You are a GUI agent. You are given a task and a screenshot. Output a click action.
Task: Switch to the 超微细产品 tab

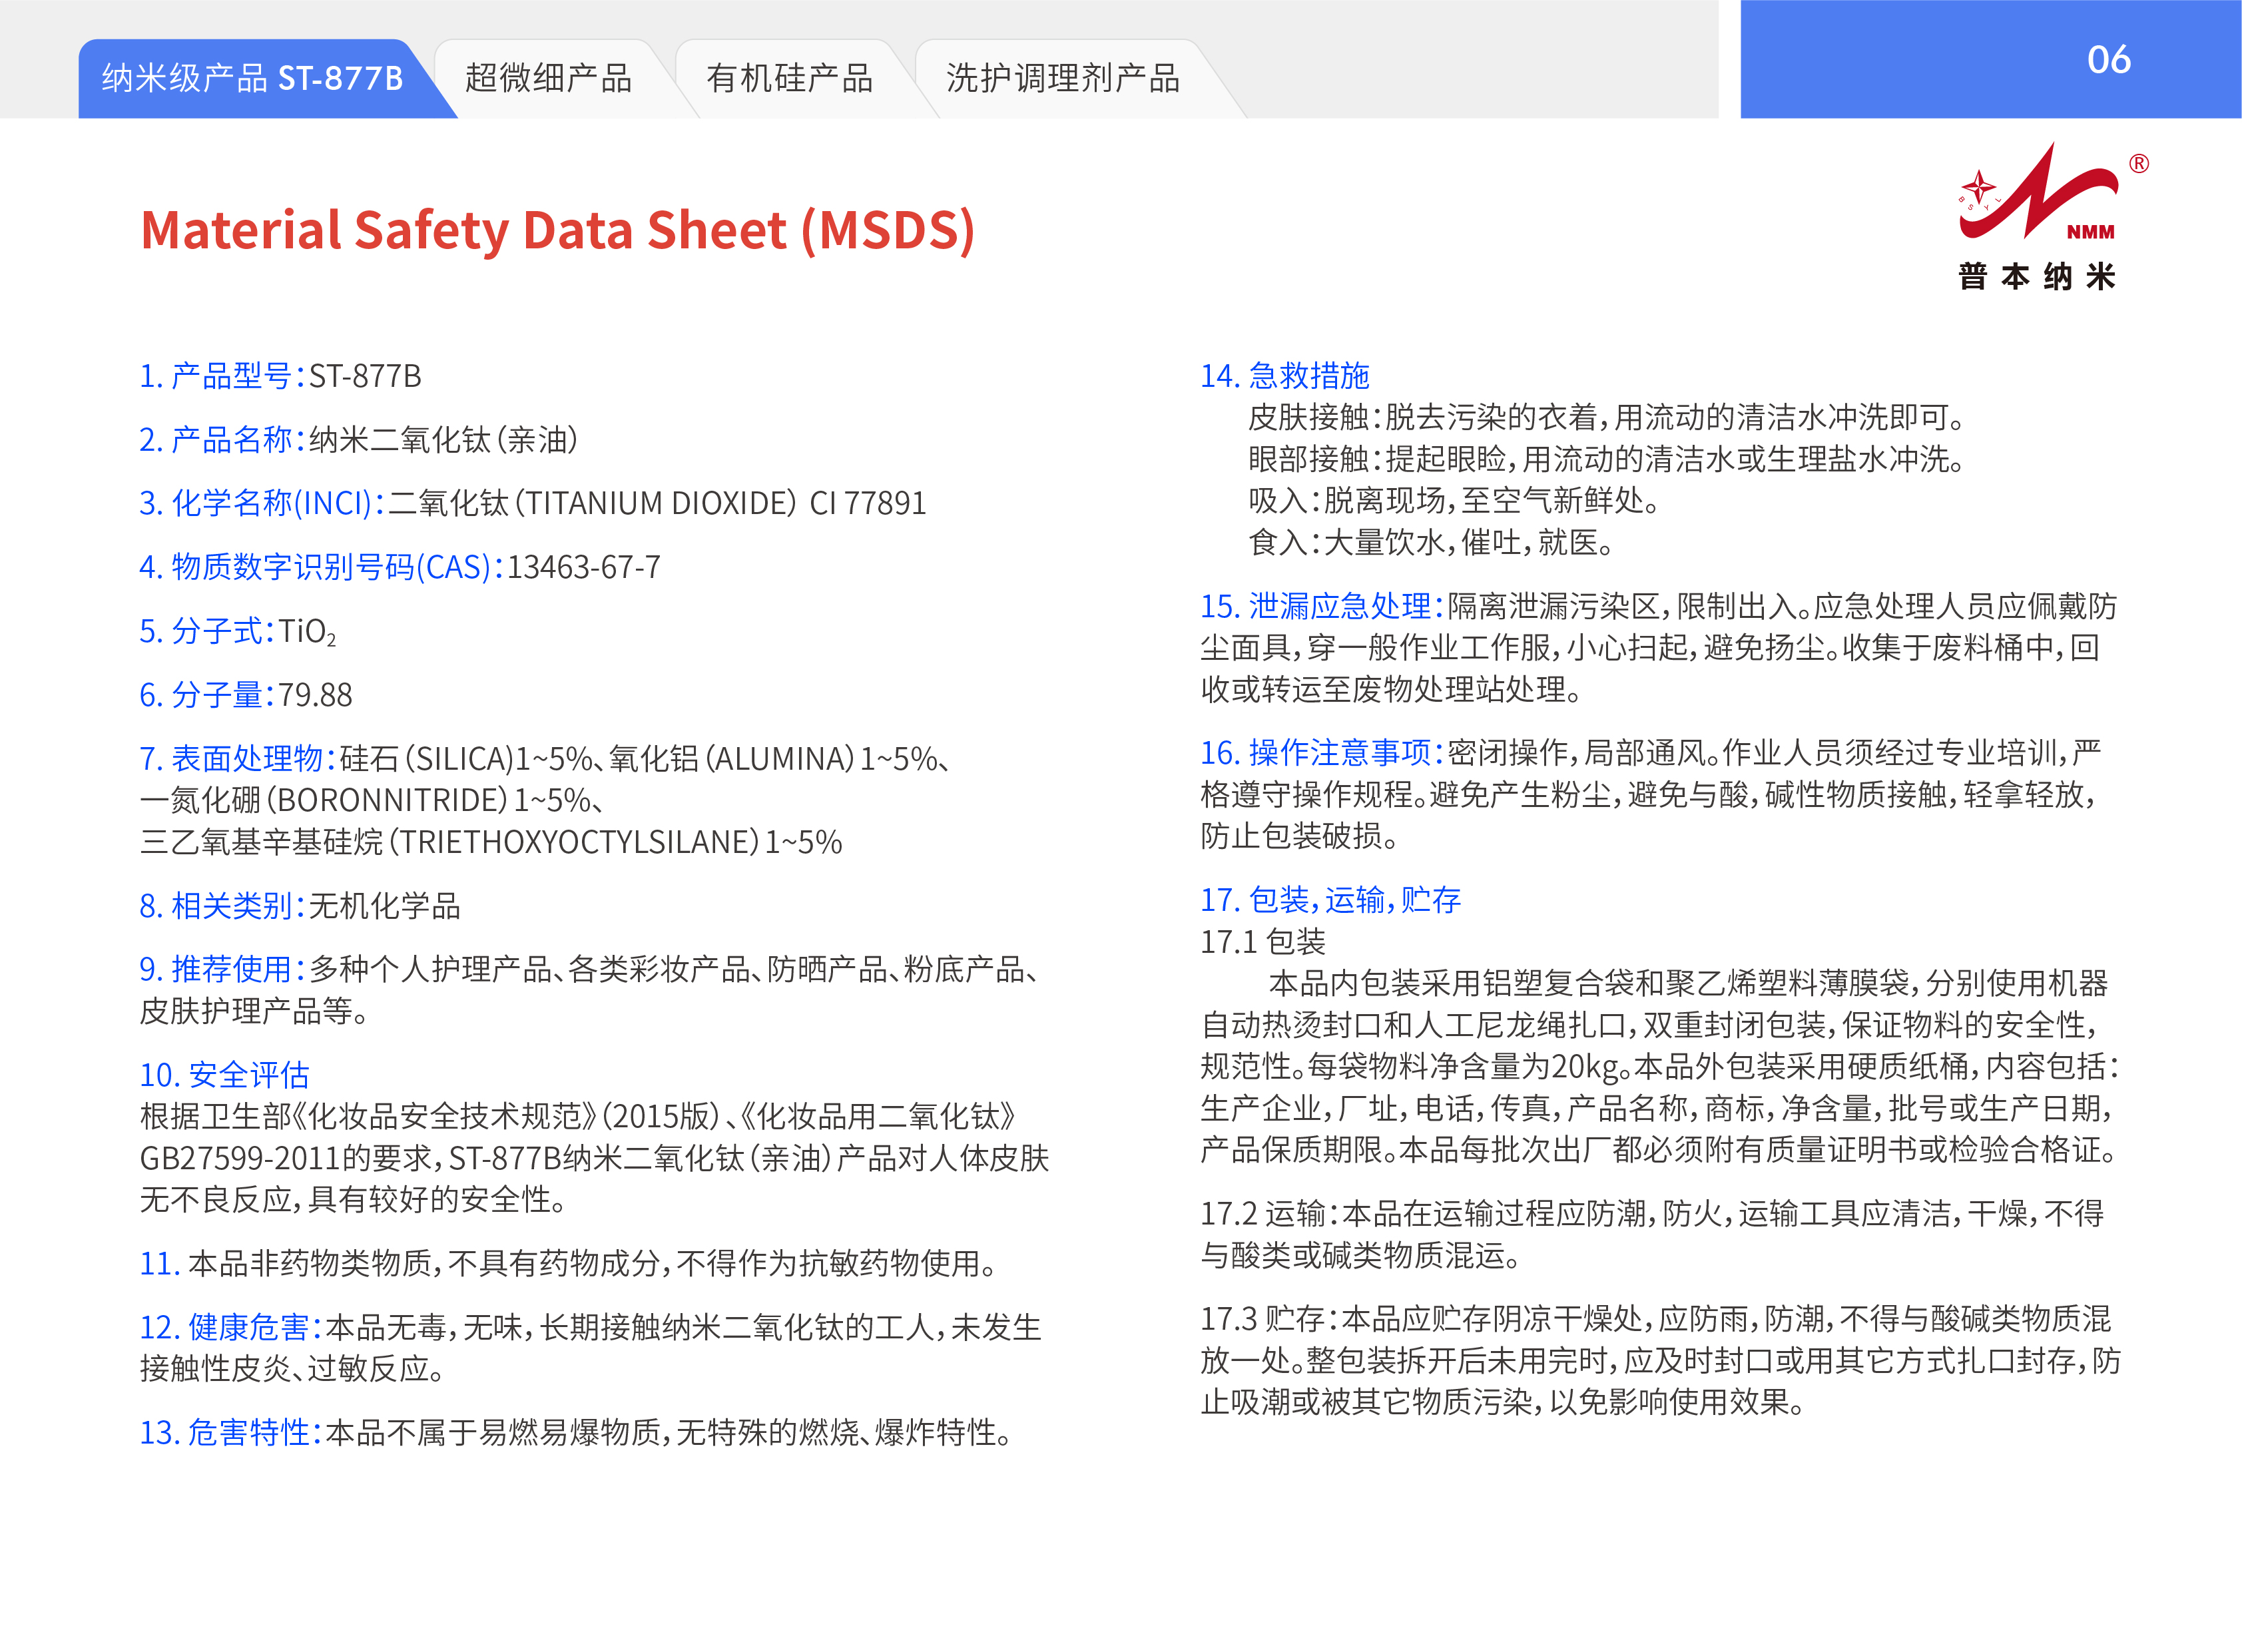548,78
